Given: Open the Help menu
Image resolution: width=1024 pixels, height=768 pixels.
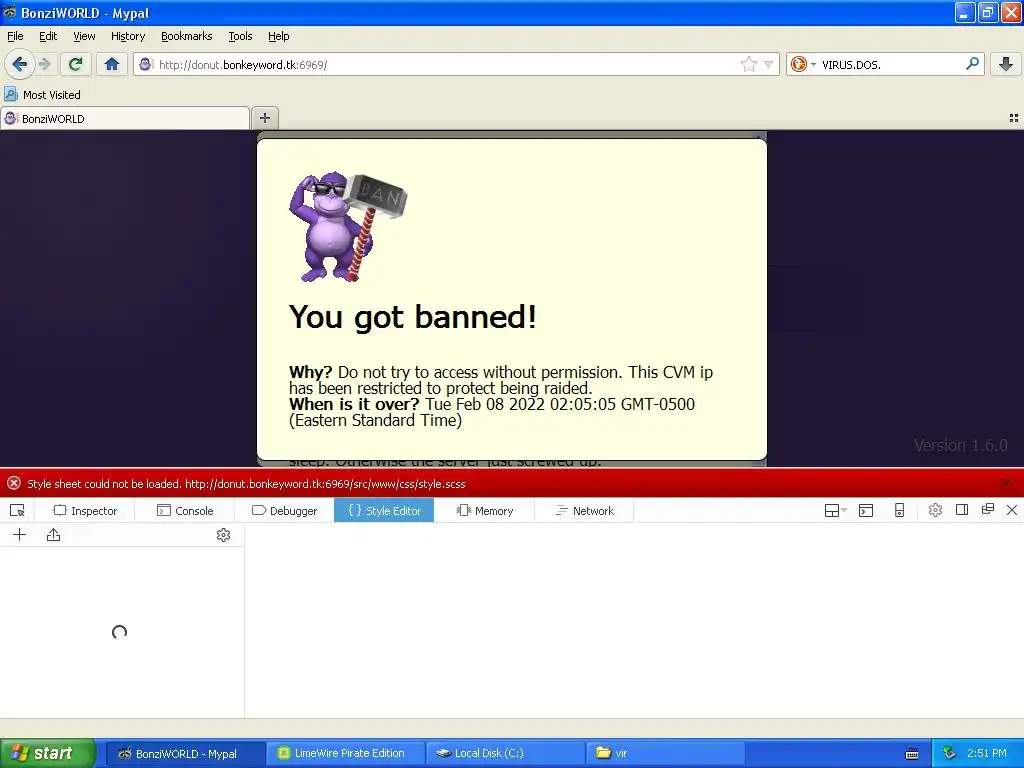Looking at the screenshot, I should click(279, 36).
